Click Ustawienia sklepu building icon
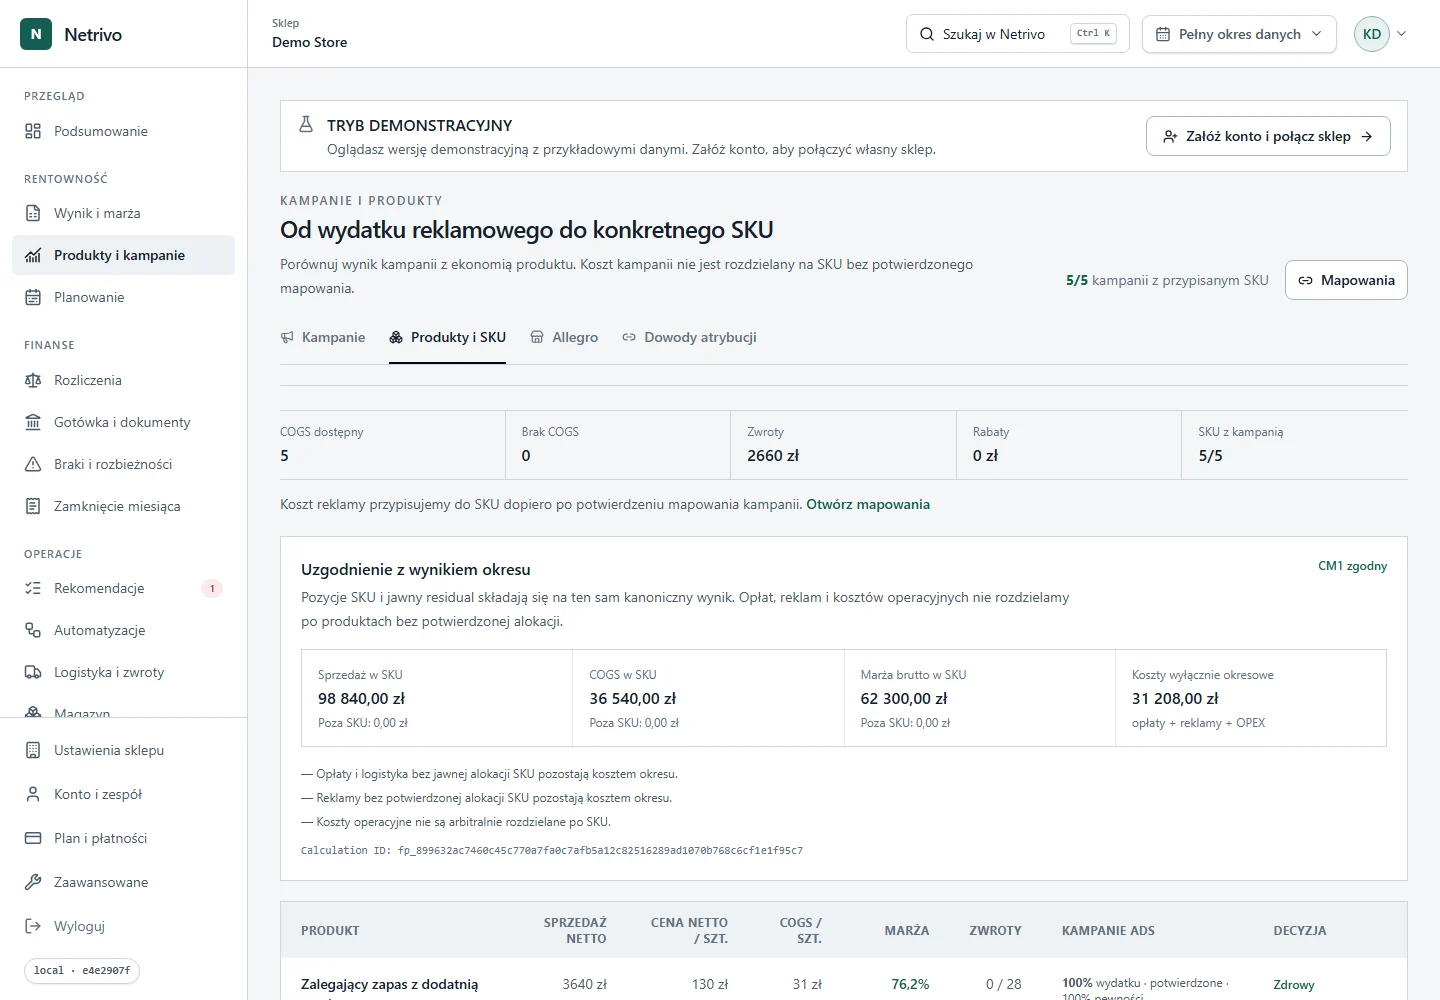Screen dimensions: 1440x1000 (33, 750)
